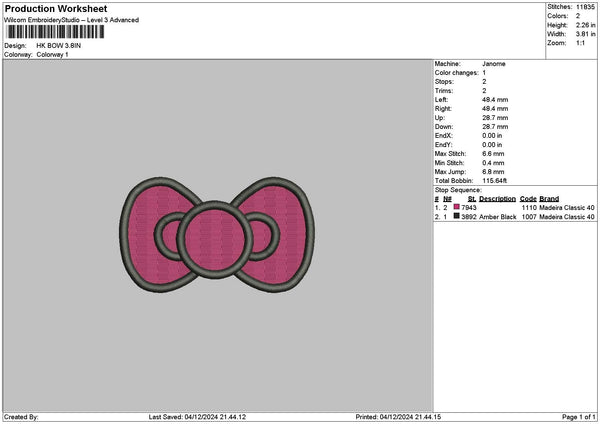Click the 'Created By:' footer label
The image size is (600, 424).
point(21,417)
